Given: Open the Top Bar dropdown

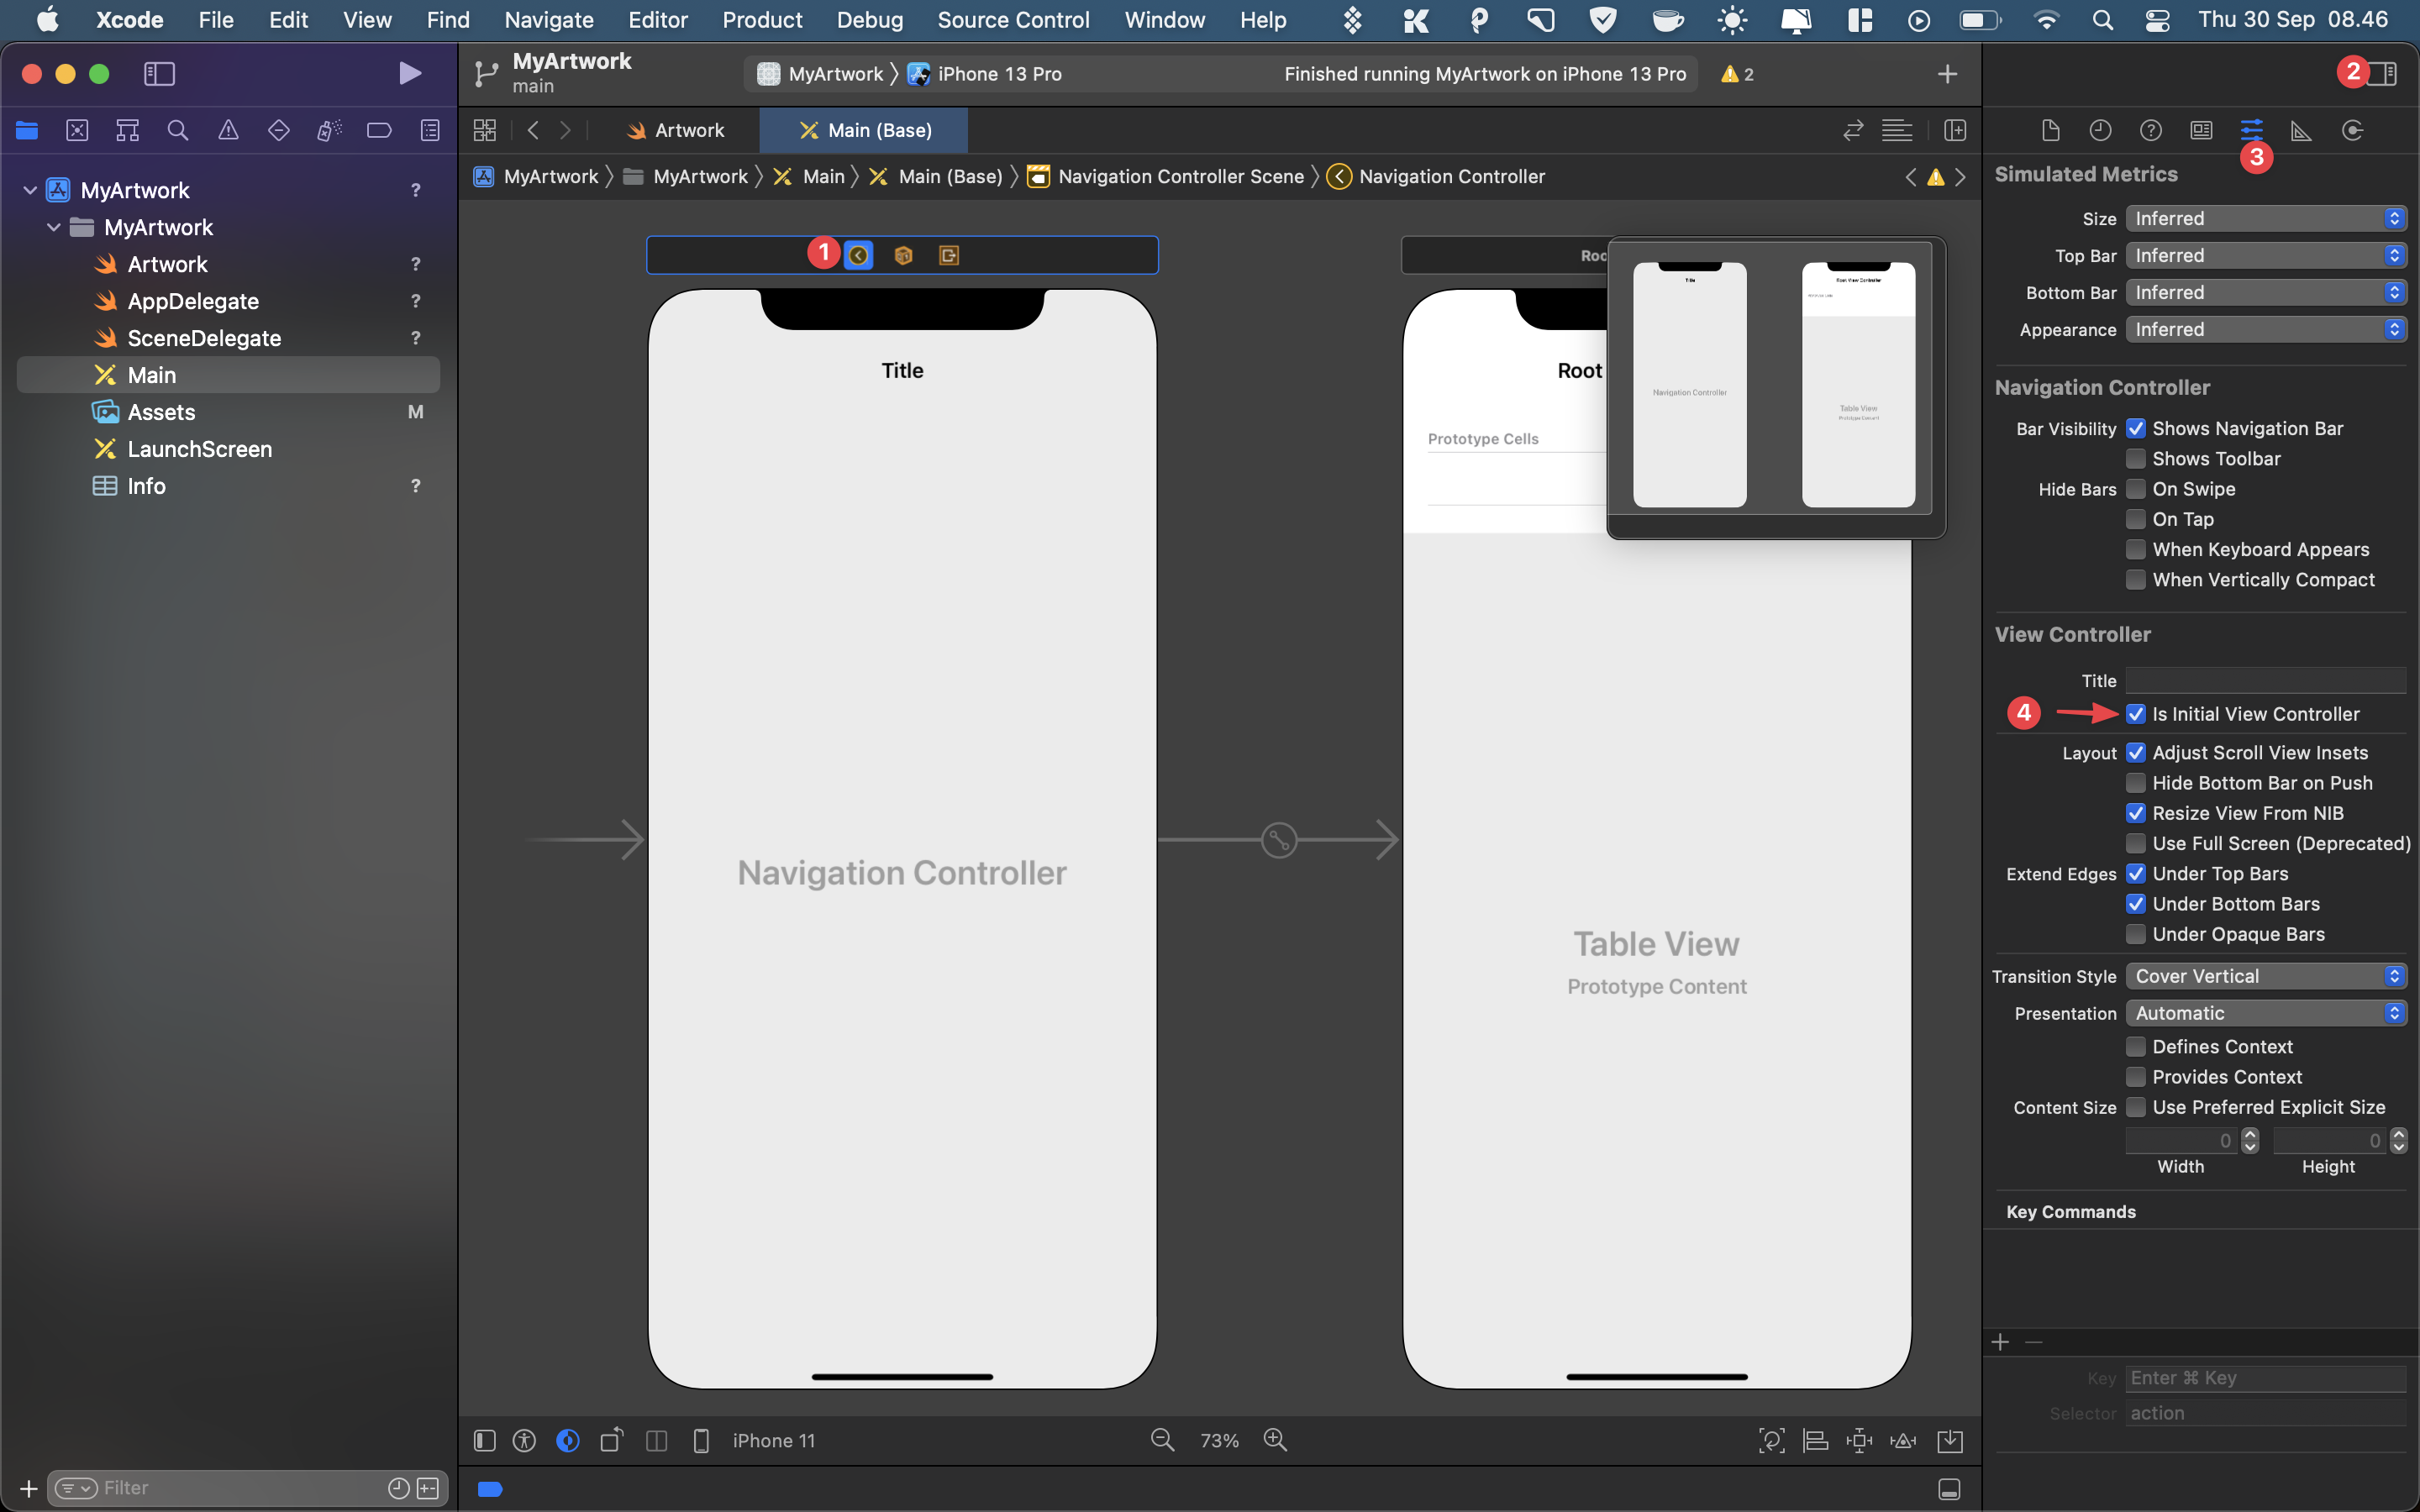Looking at the screenshot, I should 2265,256.
